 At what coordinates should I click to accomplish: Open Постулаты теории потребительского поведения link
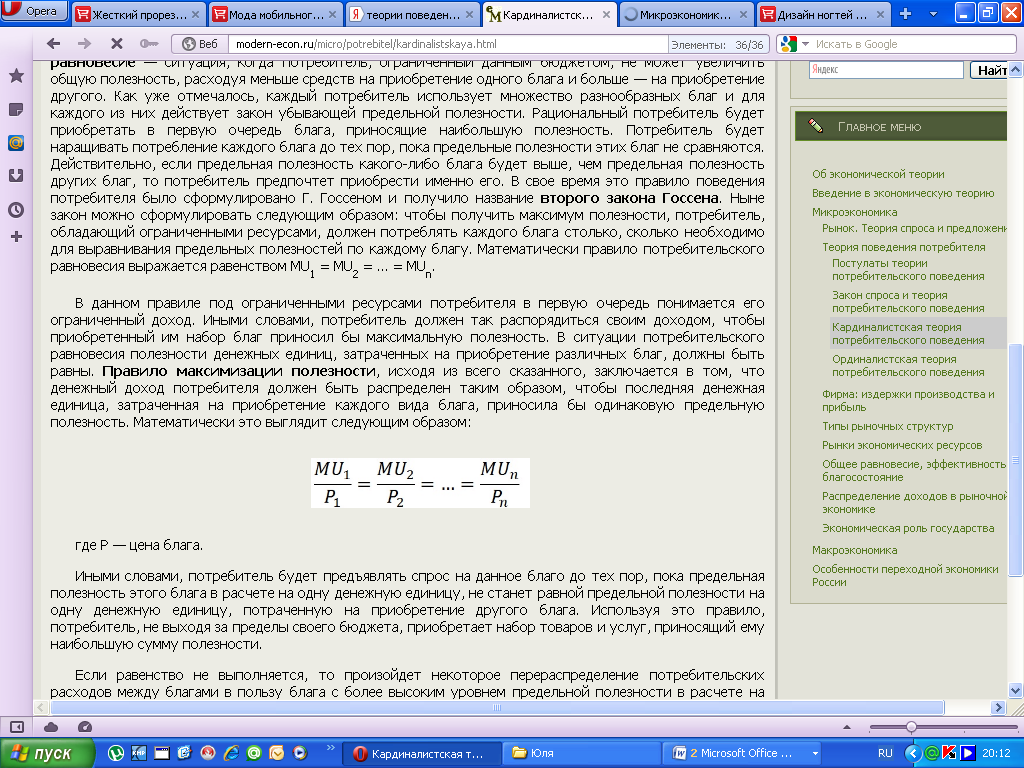[x=908, y=270]
